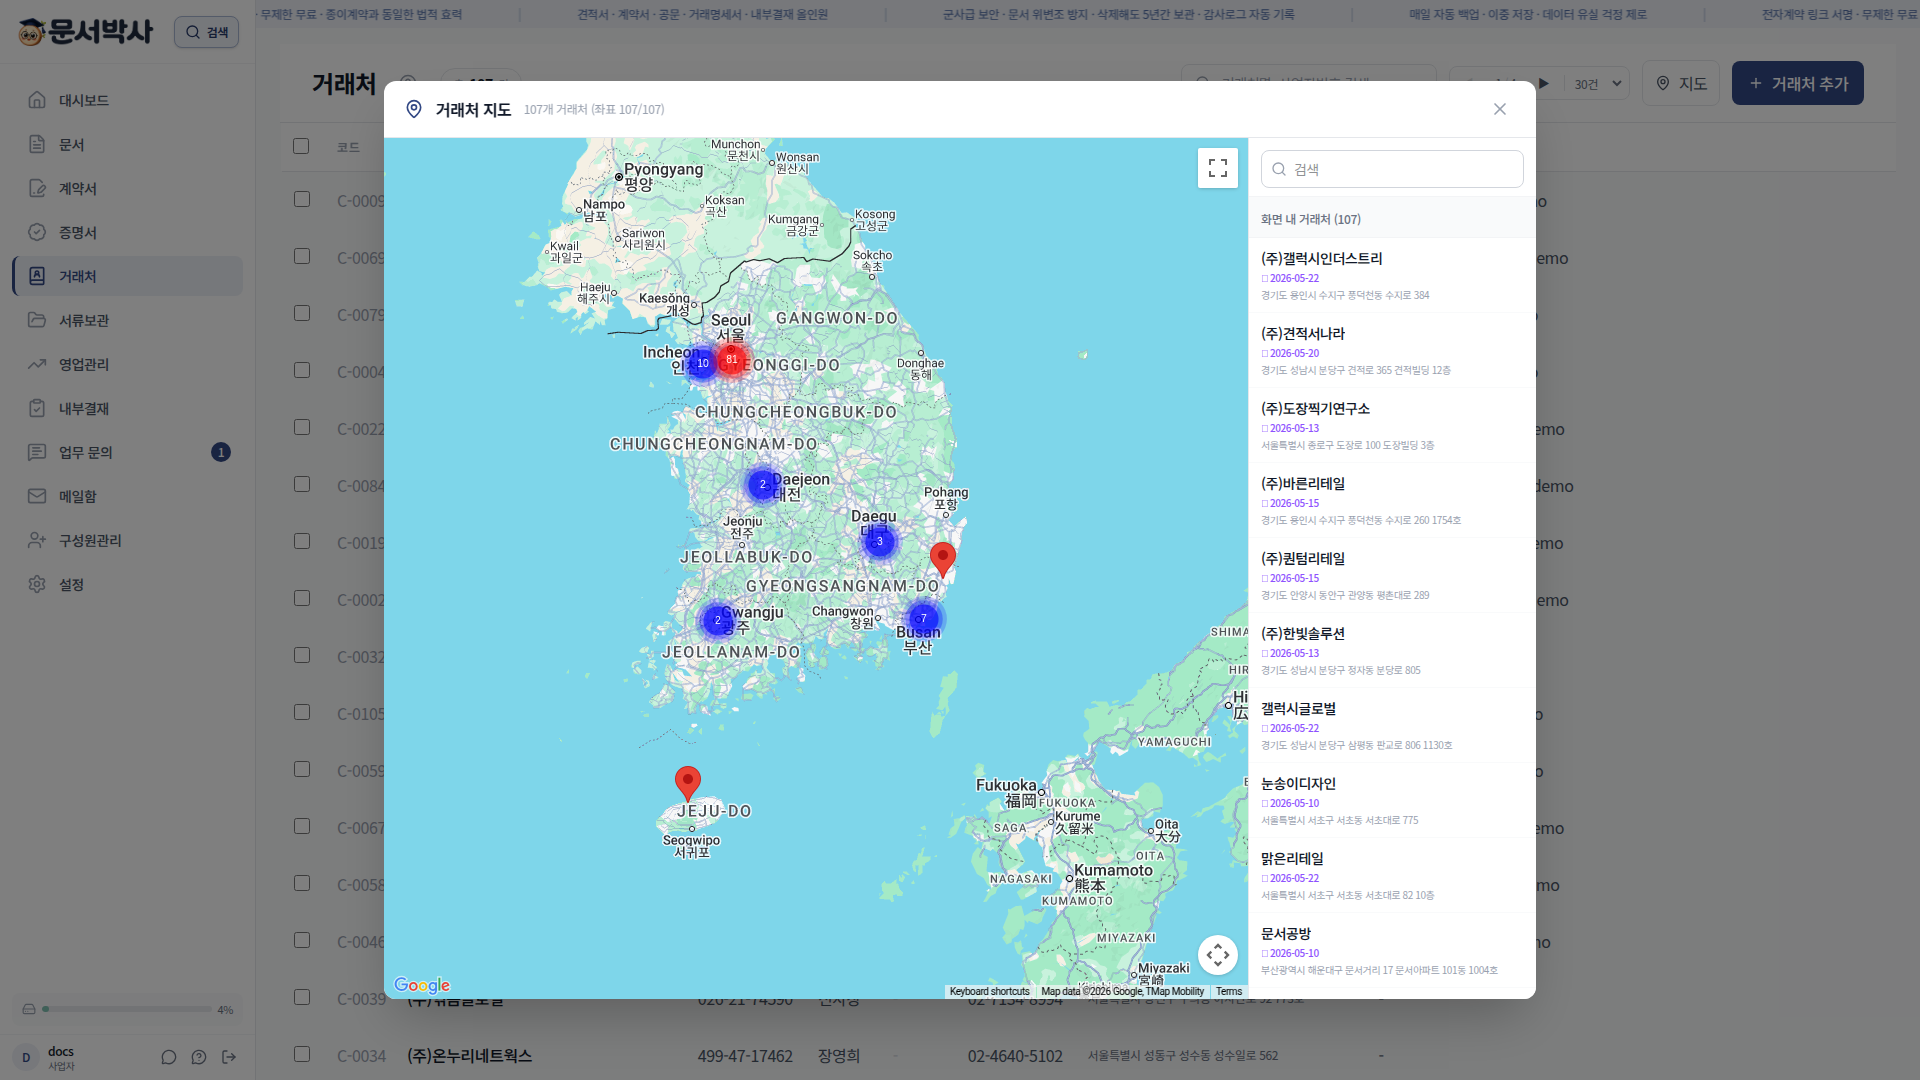Click the 거래처 추가 button
Image resolution: width=1920 pixels, height=1080 pixels.
[x=1797, y=83]
